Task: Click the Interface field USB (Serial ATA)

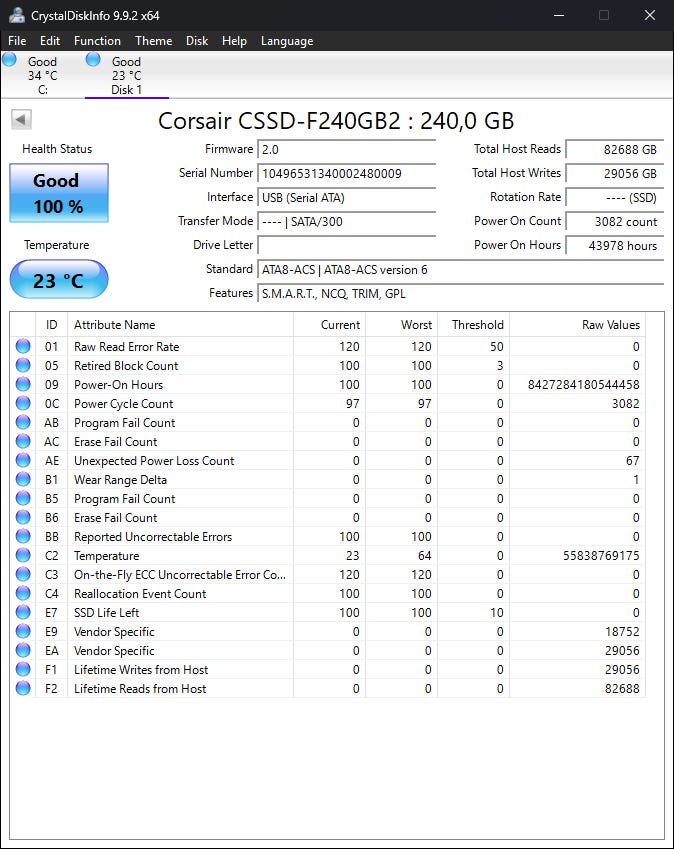Action: click(x=346, y=198)
